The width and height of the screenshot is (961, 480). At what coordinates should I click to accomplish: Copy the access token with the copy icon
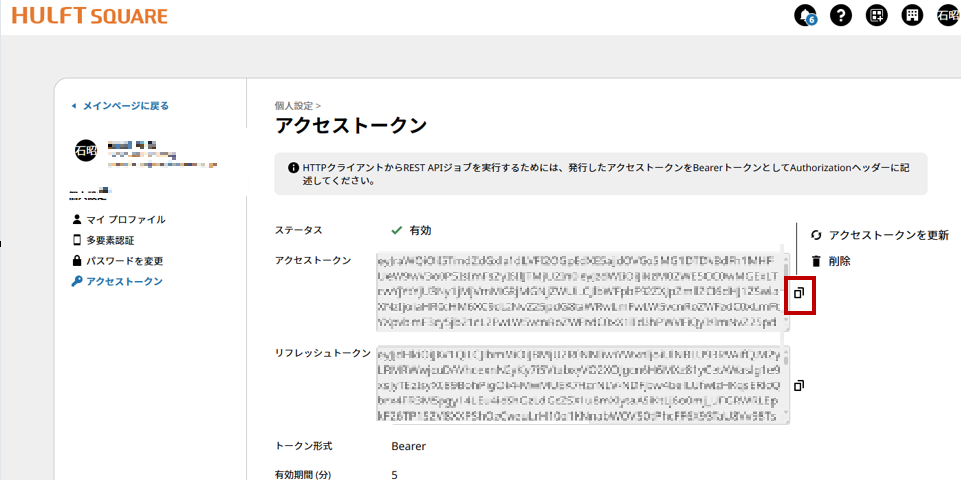799,293
